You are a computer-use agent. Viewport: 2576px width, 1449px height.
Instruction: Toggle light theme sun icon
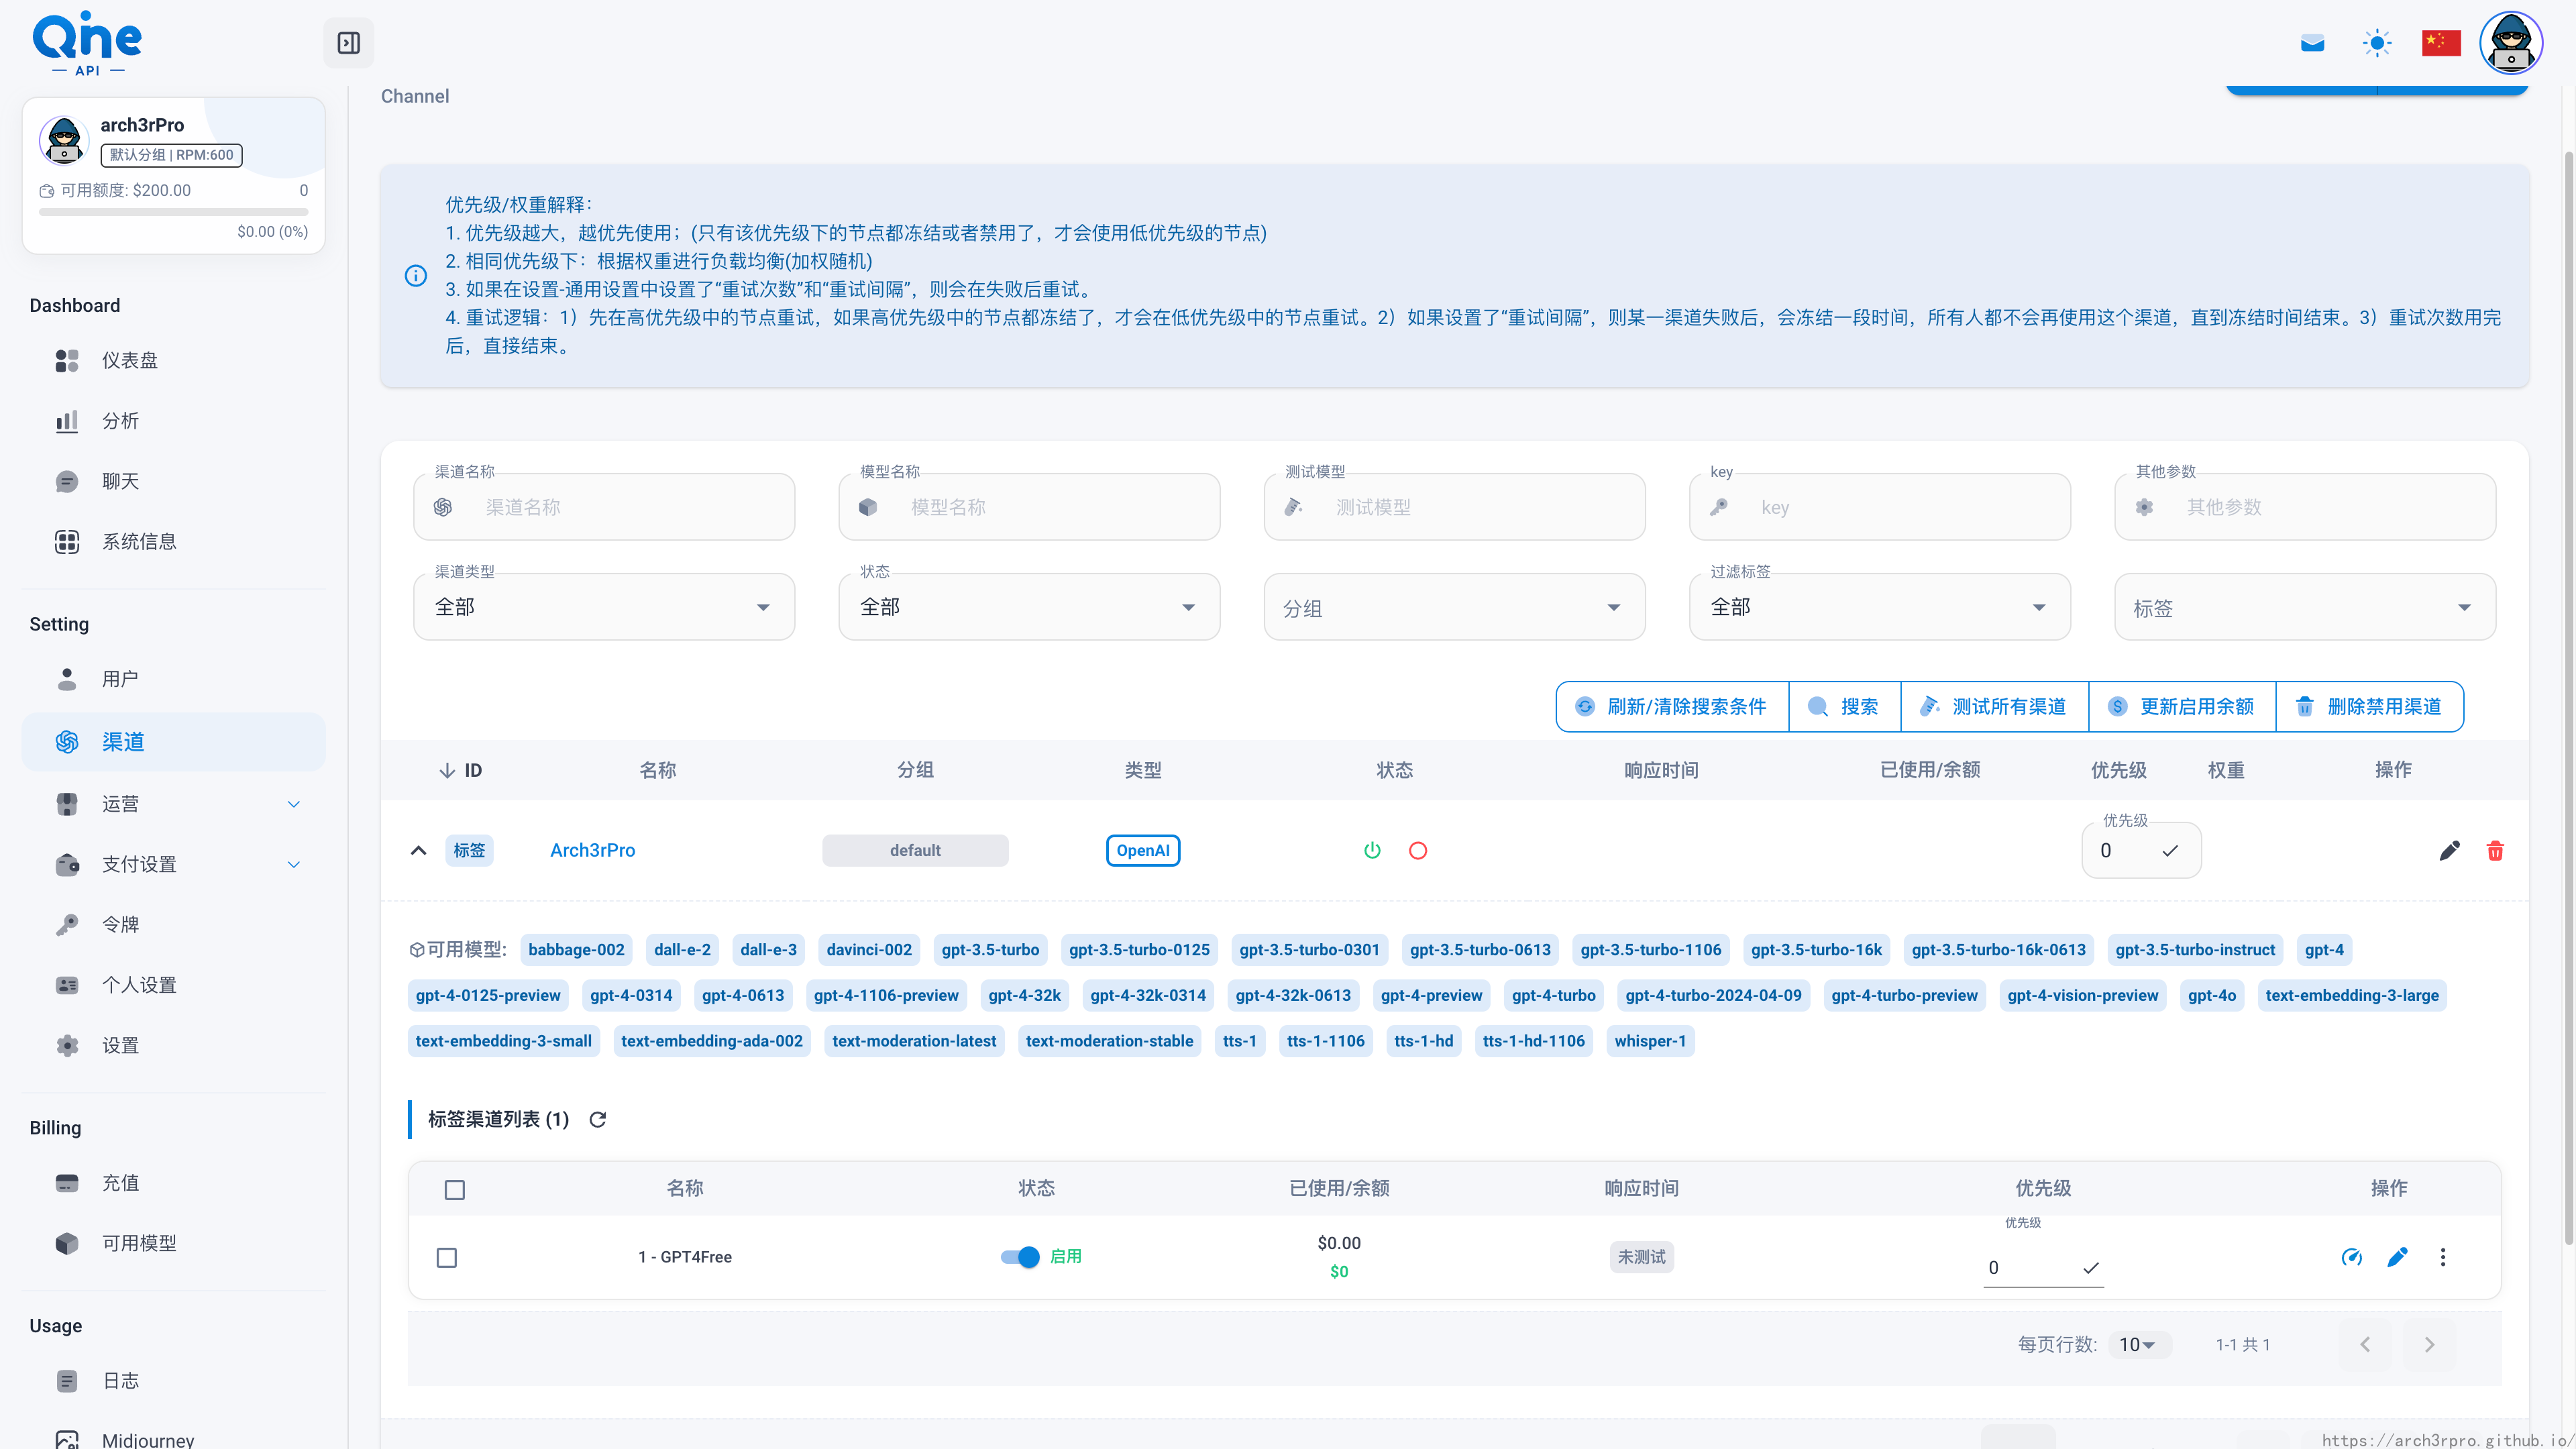click(x=2377, y=43)
